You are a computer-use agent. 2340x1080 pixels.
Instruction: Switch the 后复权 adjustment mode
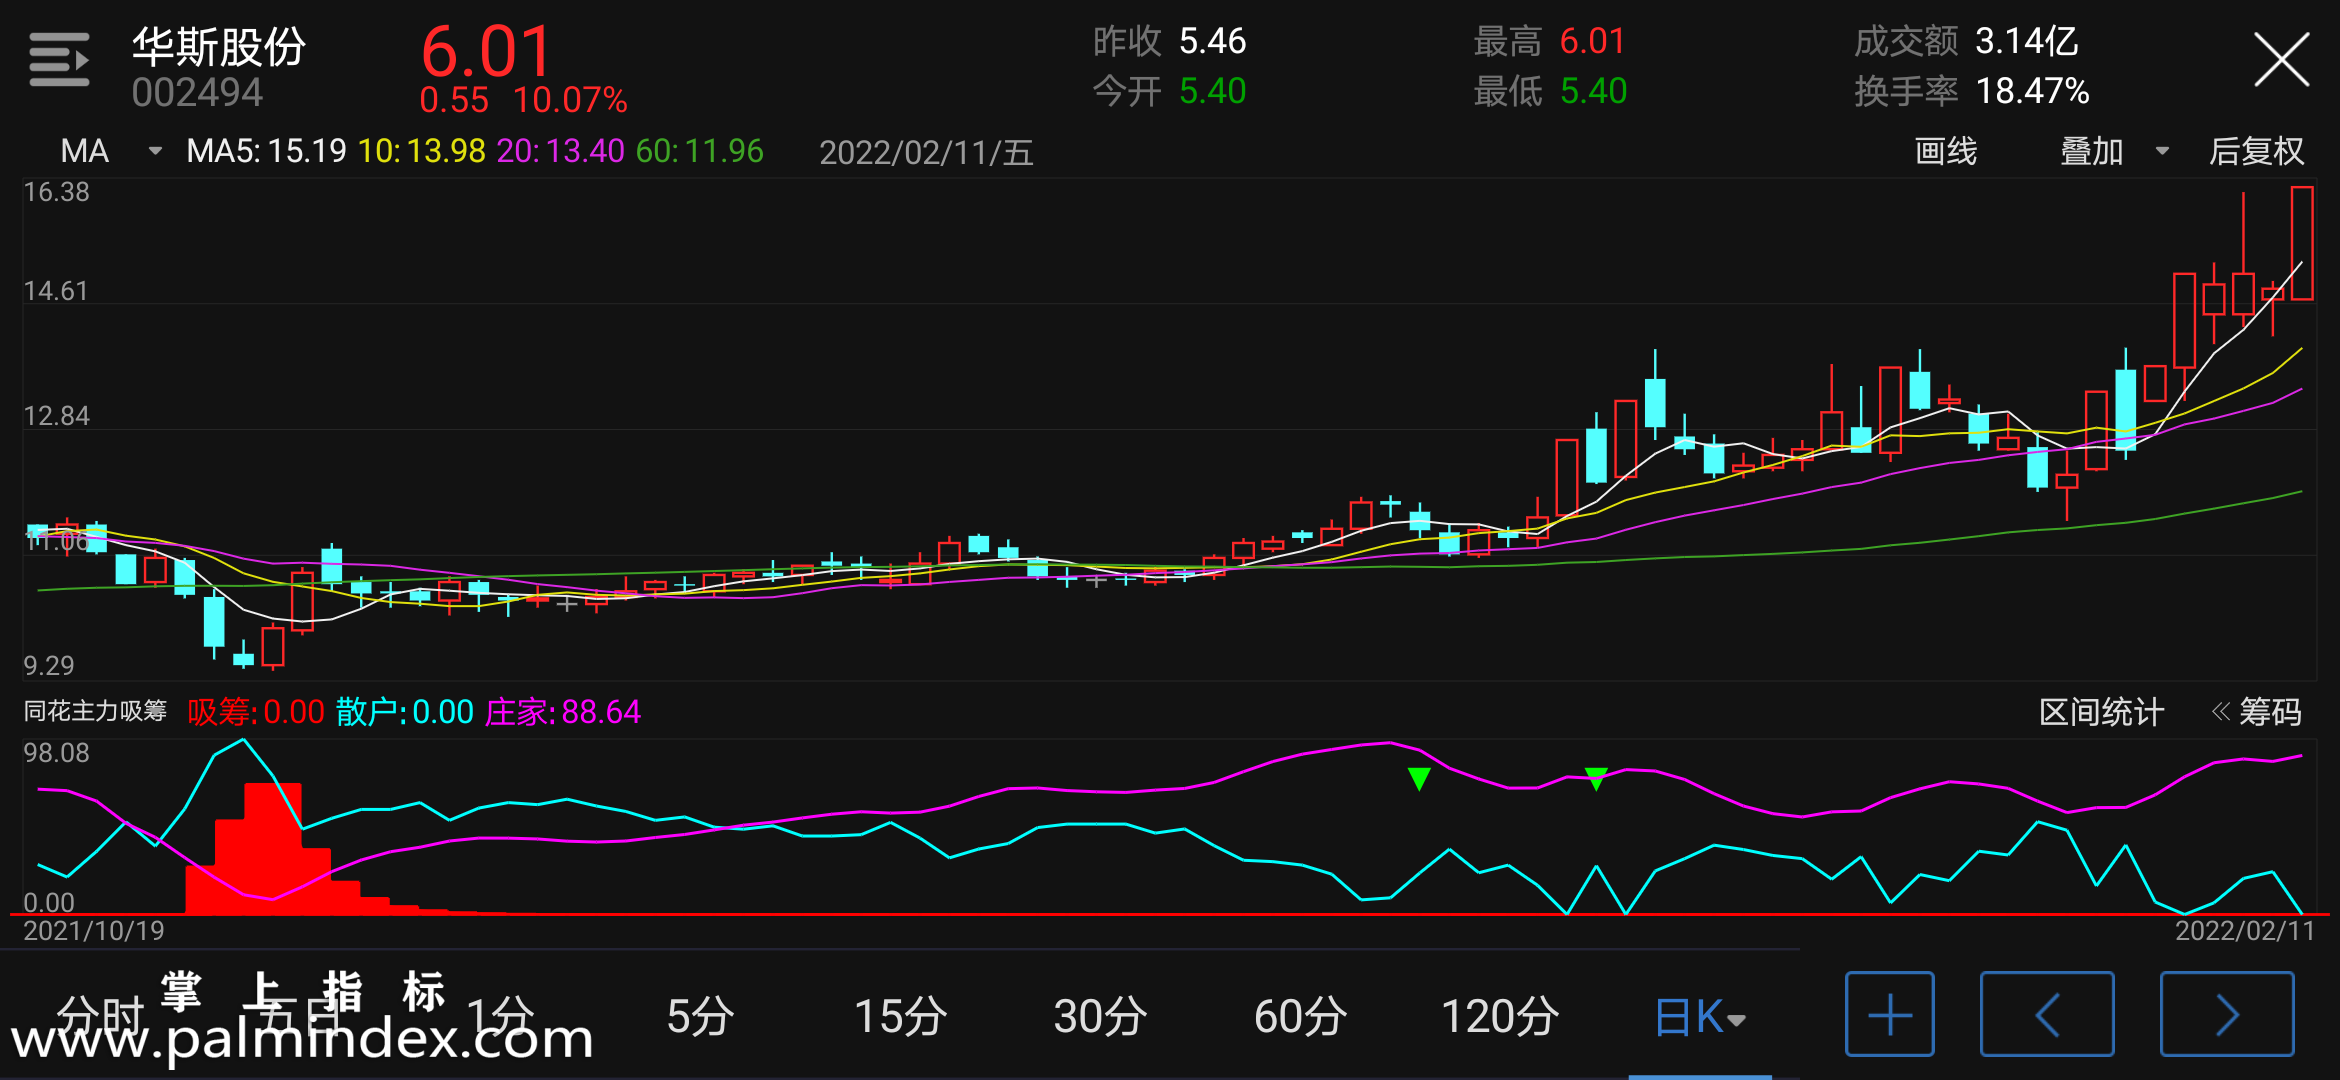2257,151
